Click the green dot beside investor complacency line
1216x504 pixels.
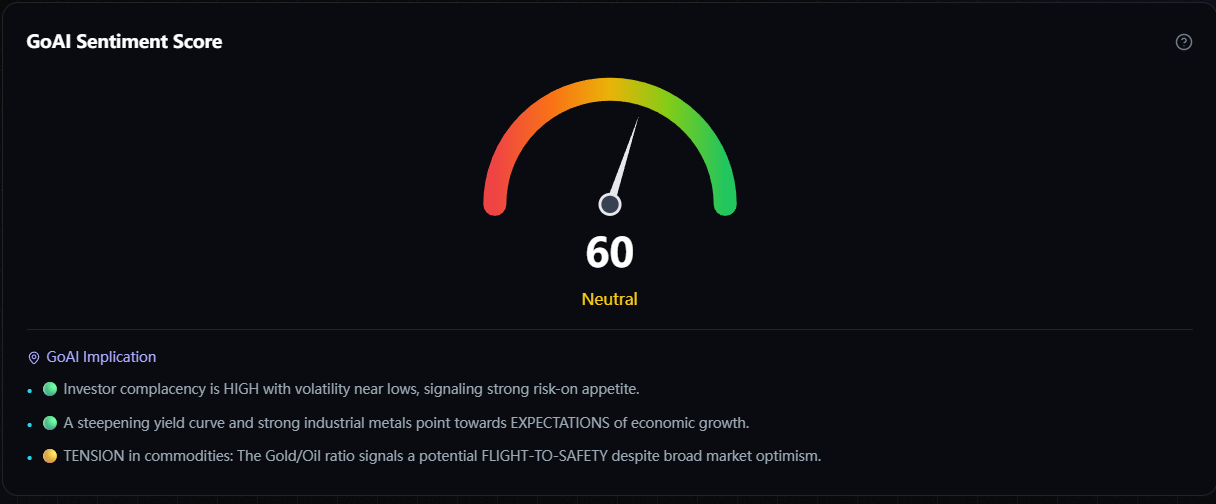[x=50, y=388]
